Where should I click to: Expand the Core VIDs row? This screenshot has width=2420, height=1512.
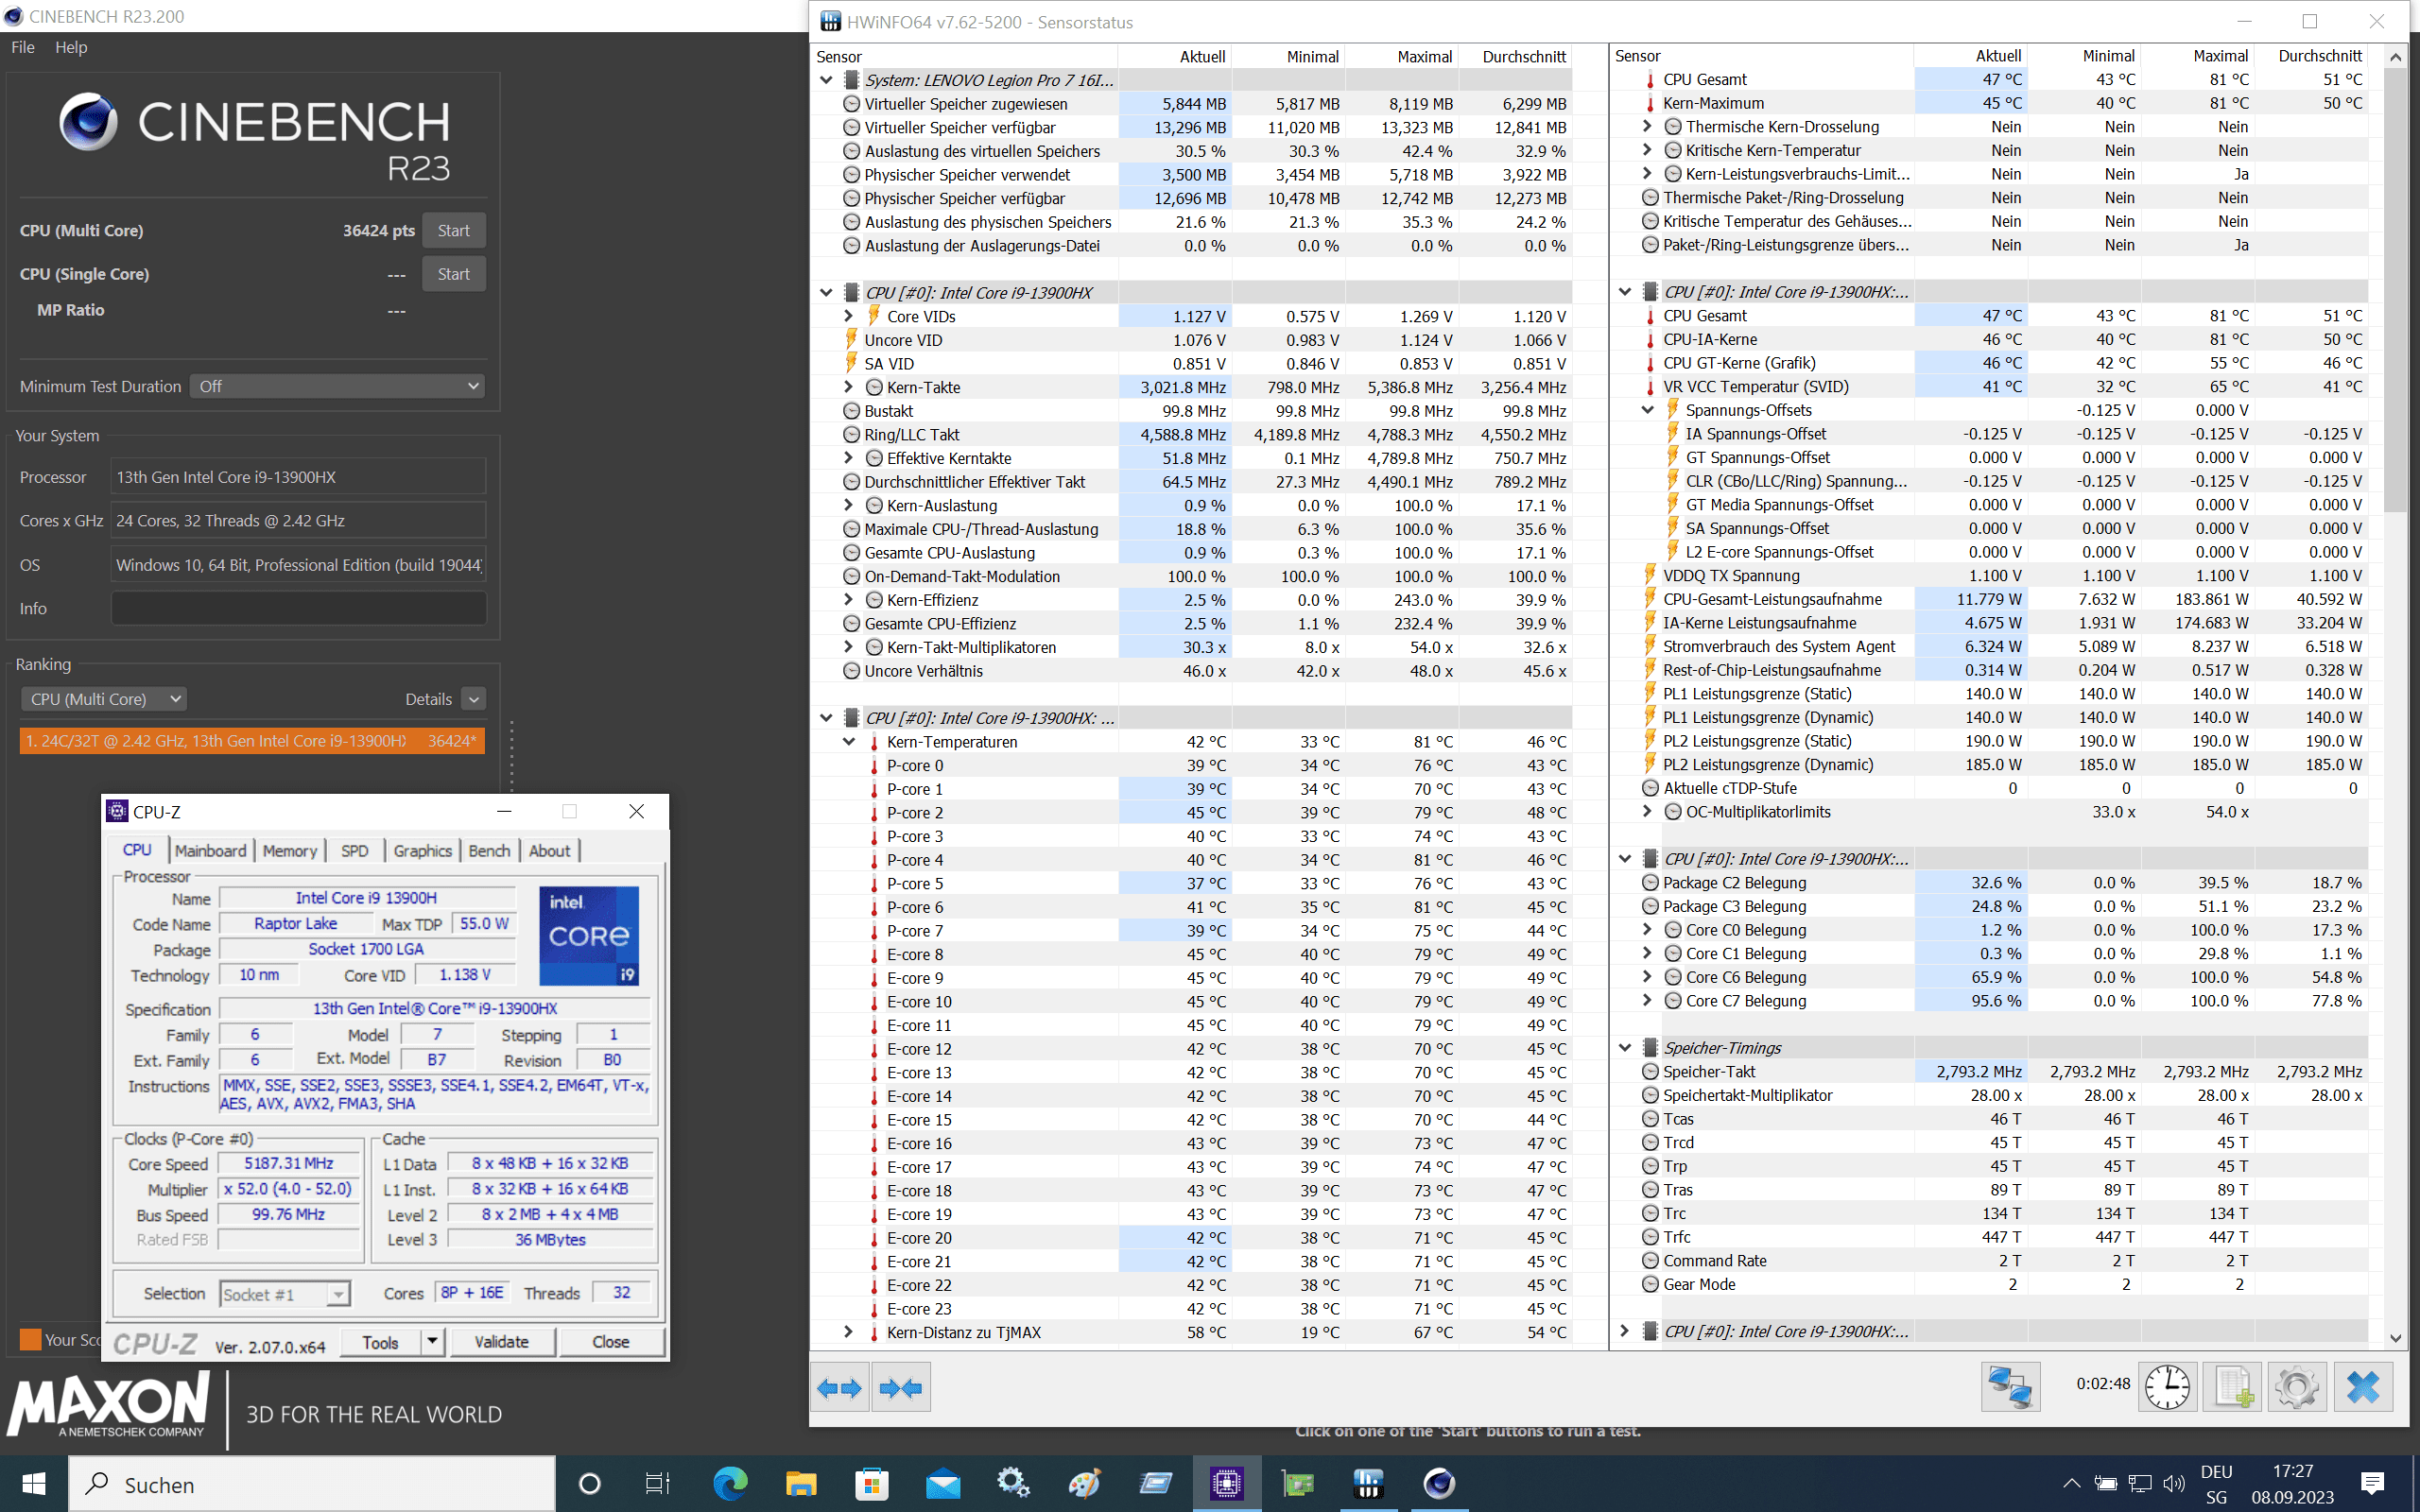coord(848,316)
